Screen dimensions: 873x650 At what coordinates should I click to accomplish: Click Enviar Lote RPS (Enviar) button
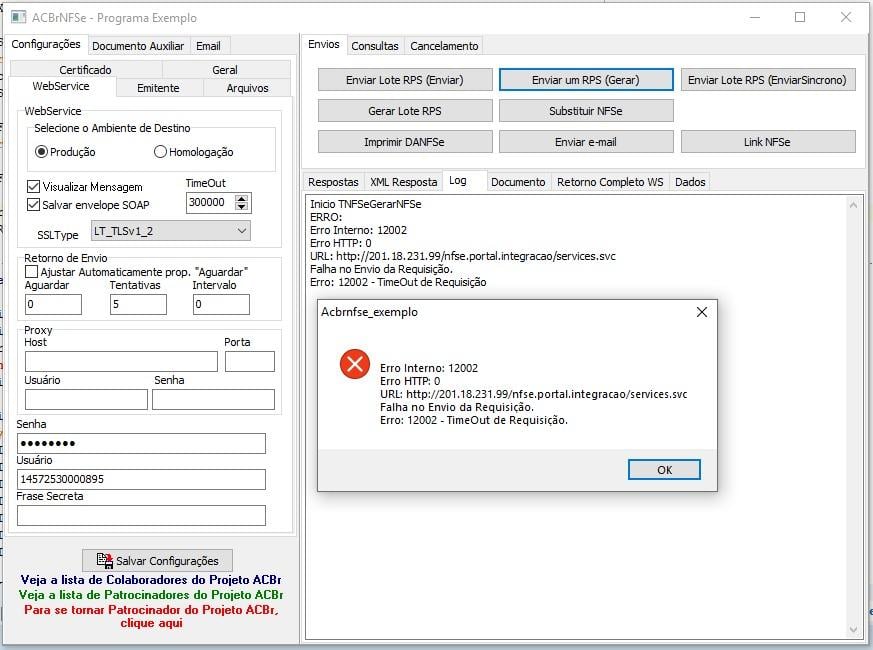(x=405, y=80)
